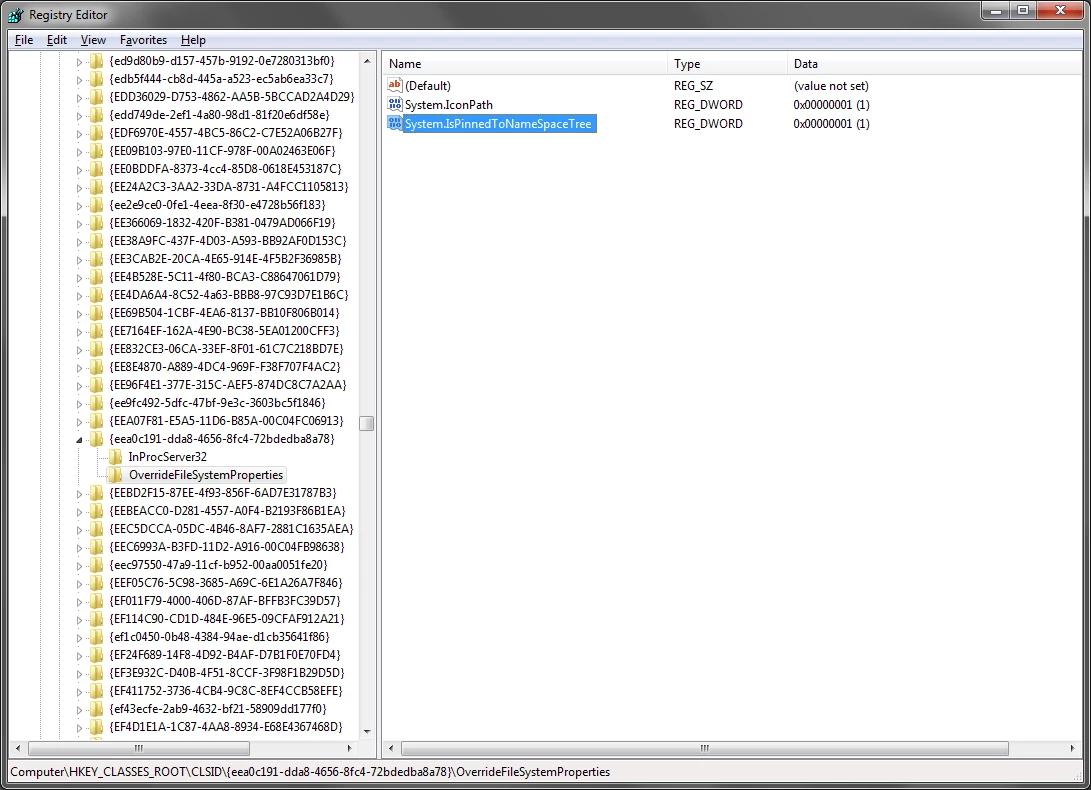Image resolution: width=1091 pixels, height=790 pixels.
Task: Sort values by Data column header
Action: (x=934, y=63)
